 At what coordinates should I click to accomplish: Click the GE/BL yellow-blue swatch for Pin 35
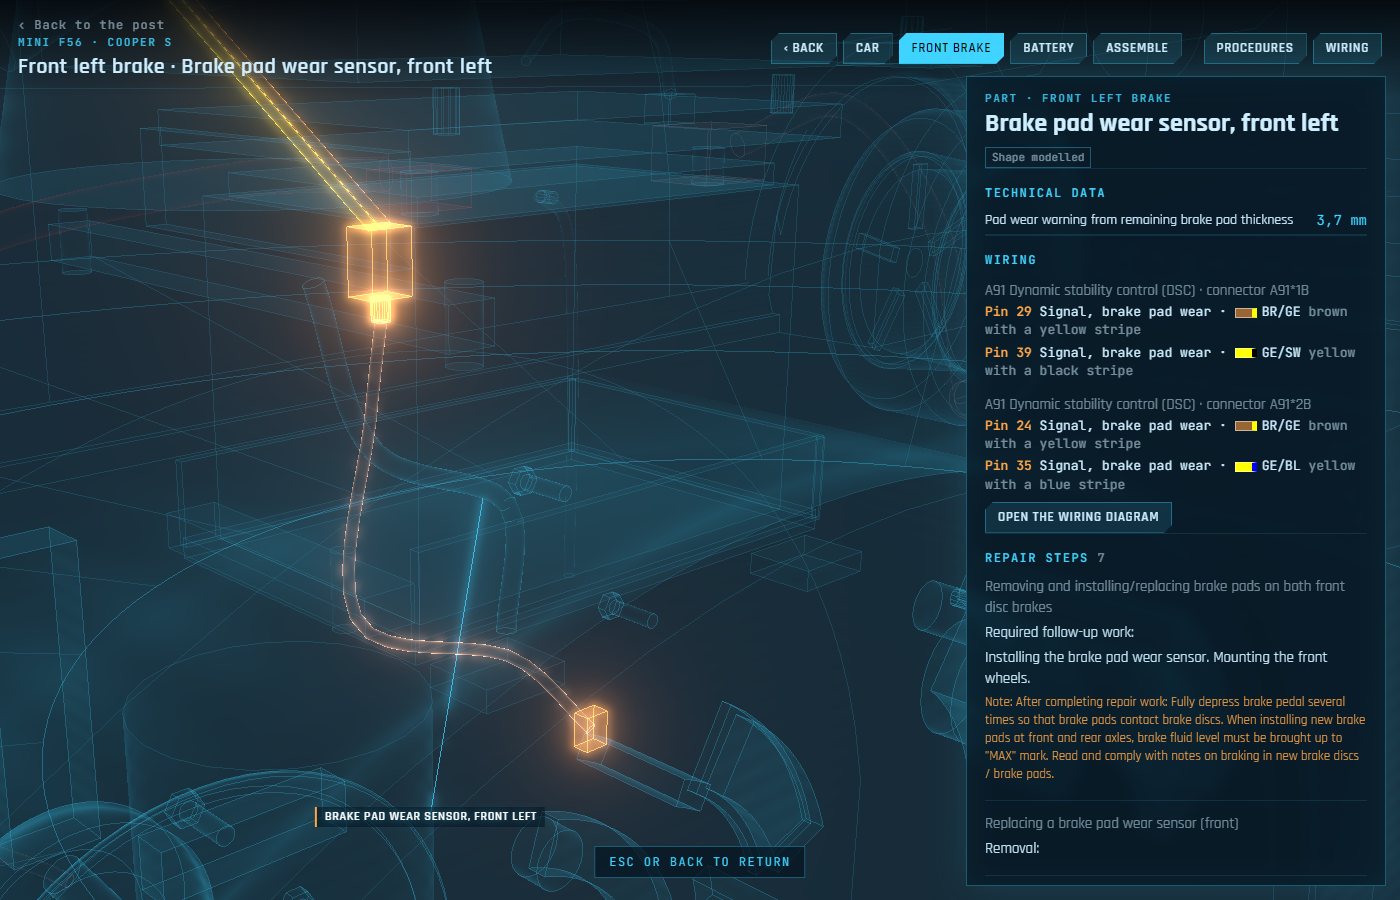pyautogui.click(x=1245, y=467)
